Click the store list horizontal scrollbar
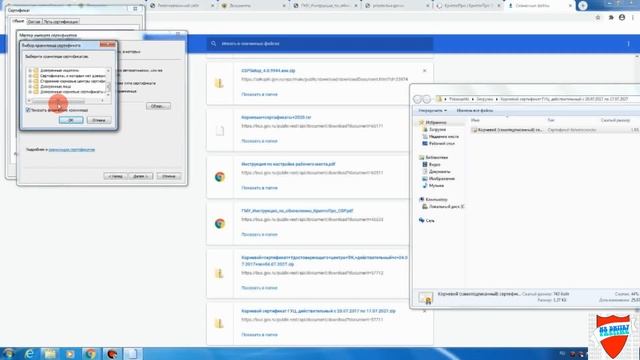Viewport: 640px width, 360px height. (x=65, y=100)
